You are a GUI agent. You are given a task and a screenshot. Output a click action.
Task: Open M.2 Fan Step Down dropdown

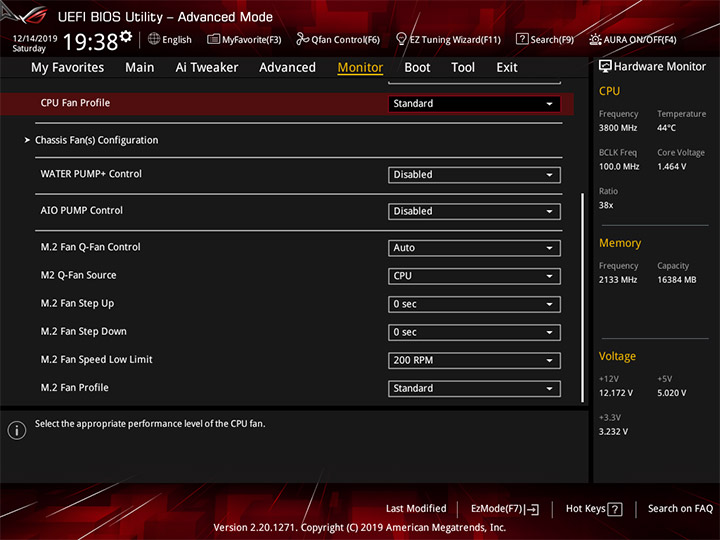coord(474,332)
